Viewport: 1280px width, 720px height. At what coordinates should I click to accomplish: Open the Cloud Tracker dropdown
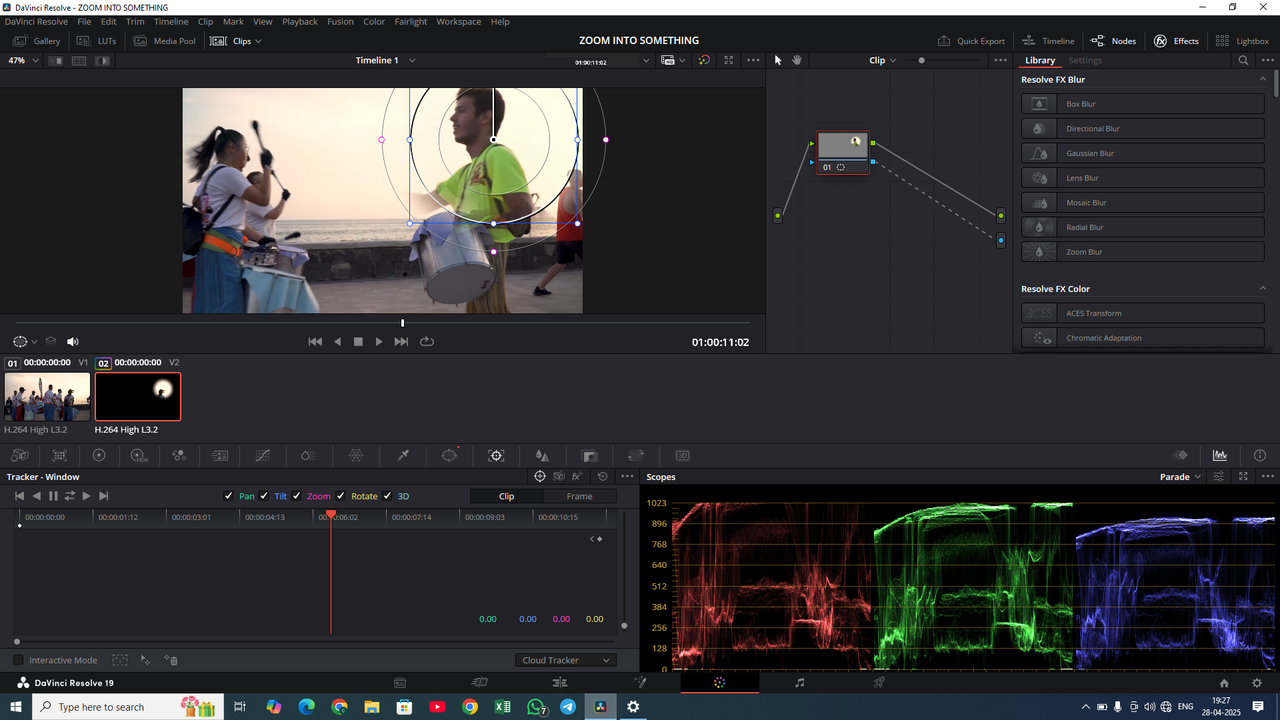pyautogui.click(x=565, y=660)
